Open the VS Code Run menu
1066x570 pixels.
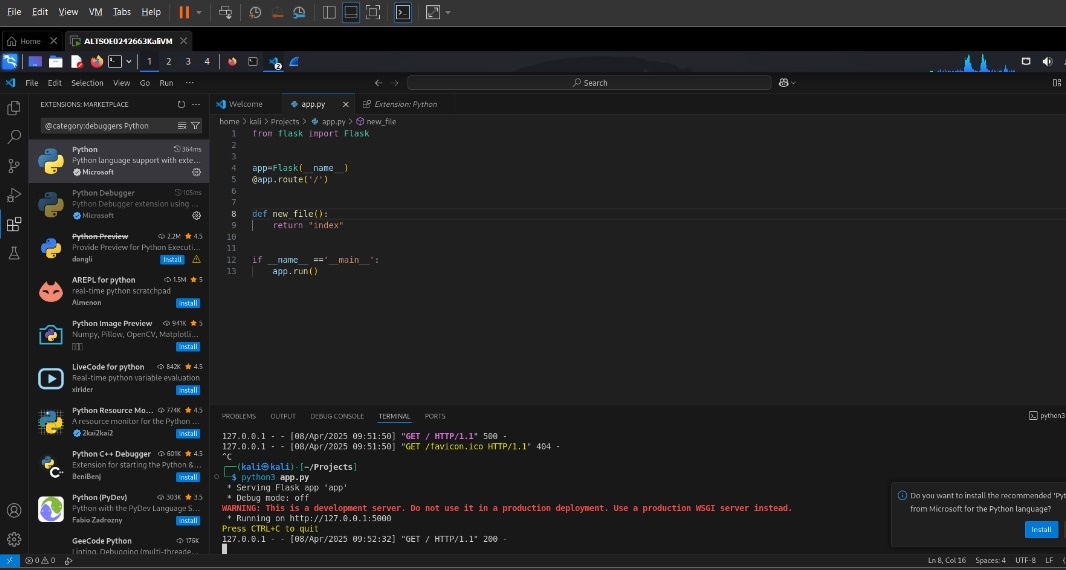(166, 83)
